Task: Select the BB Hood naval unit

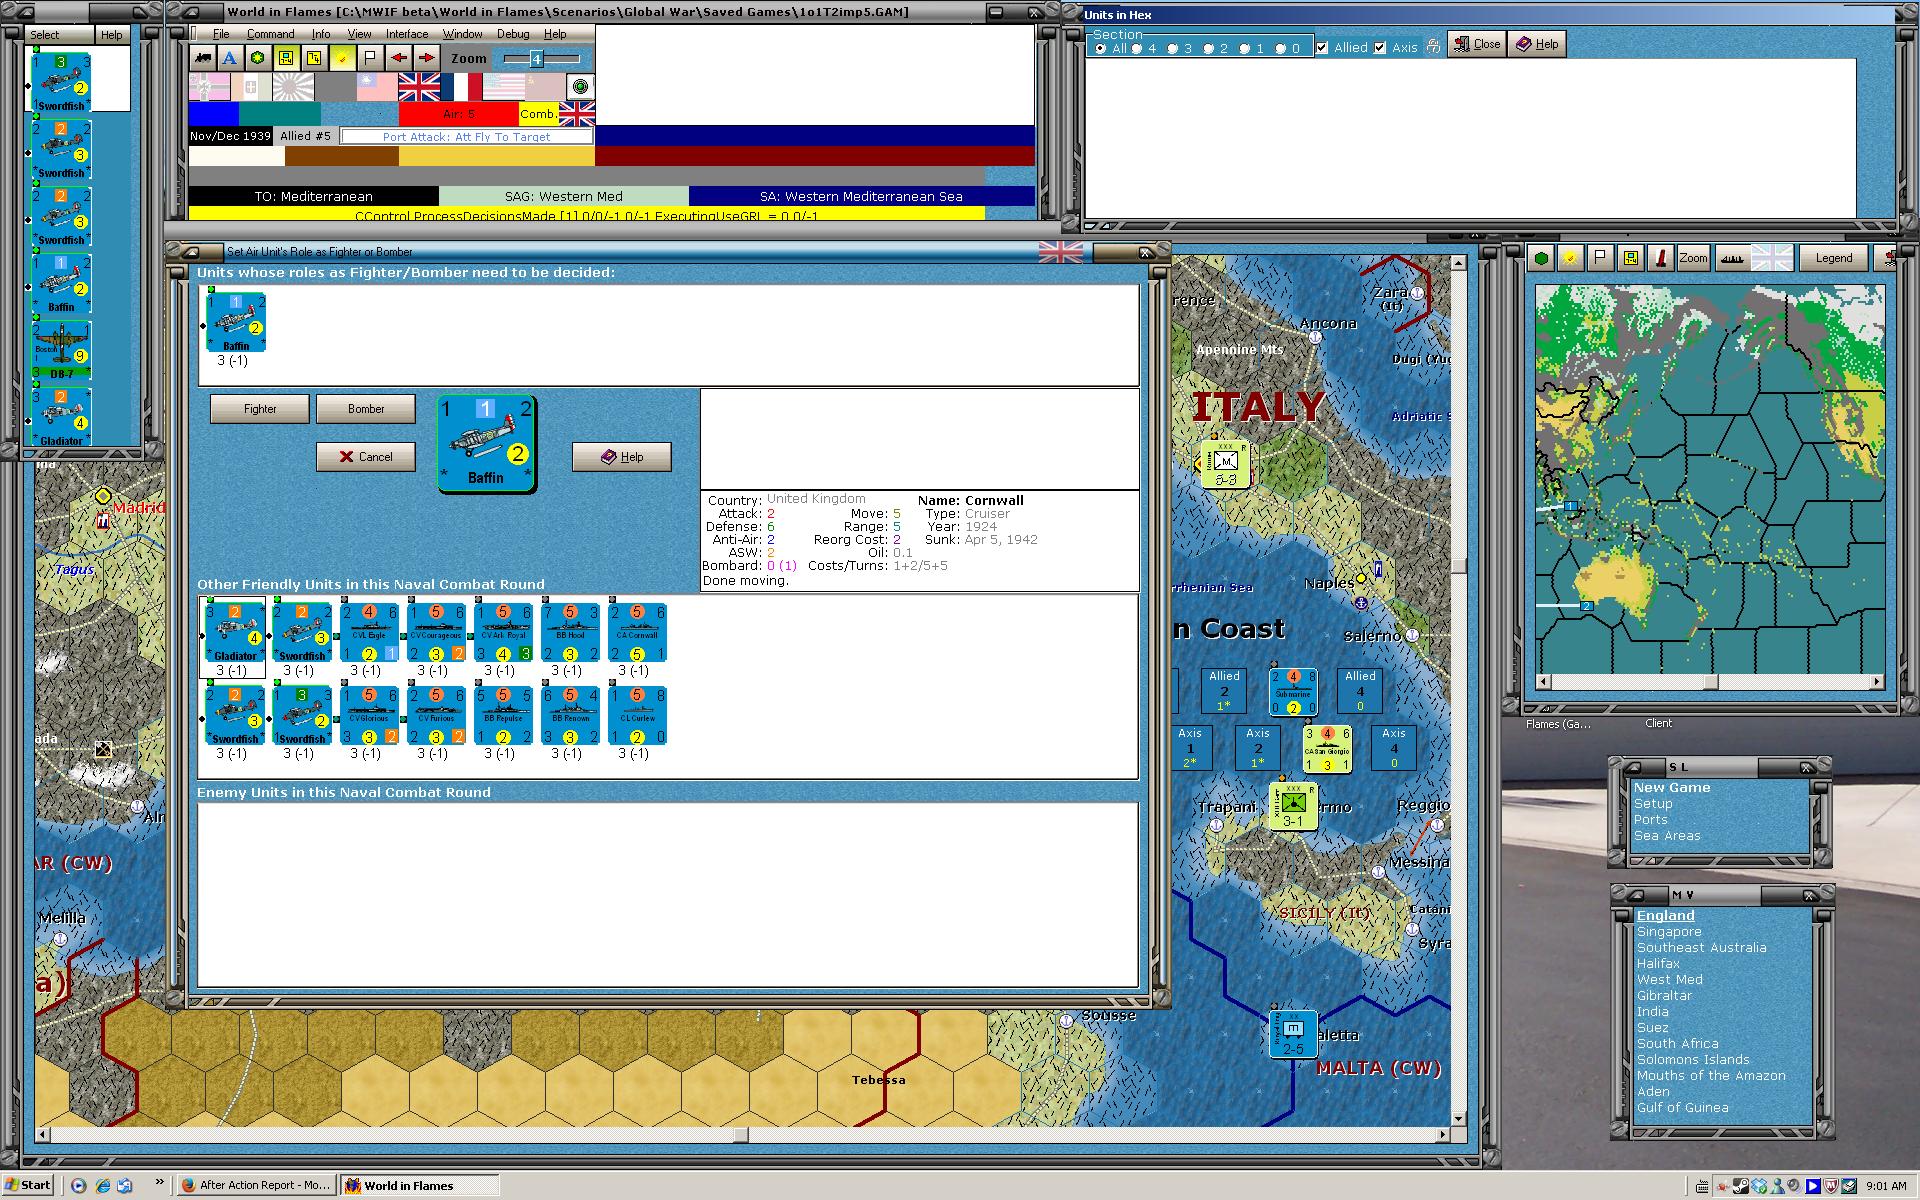Action: 570,632
